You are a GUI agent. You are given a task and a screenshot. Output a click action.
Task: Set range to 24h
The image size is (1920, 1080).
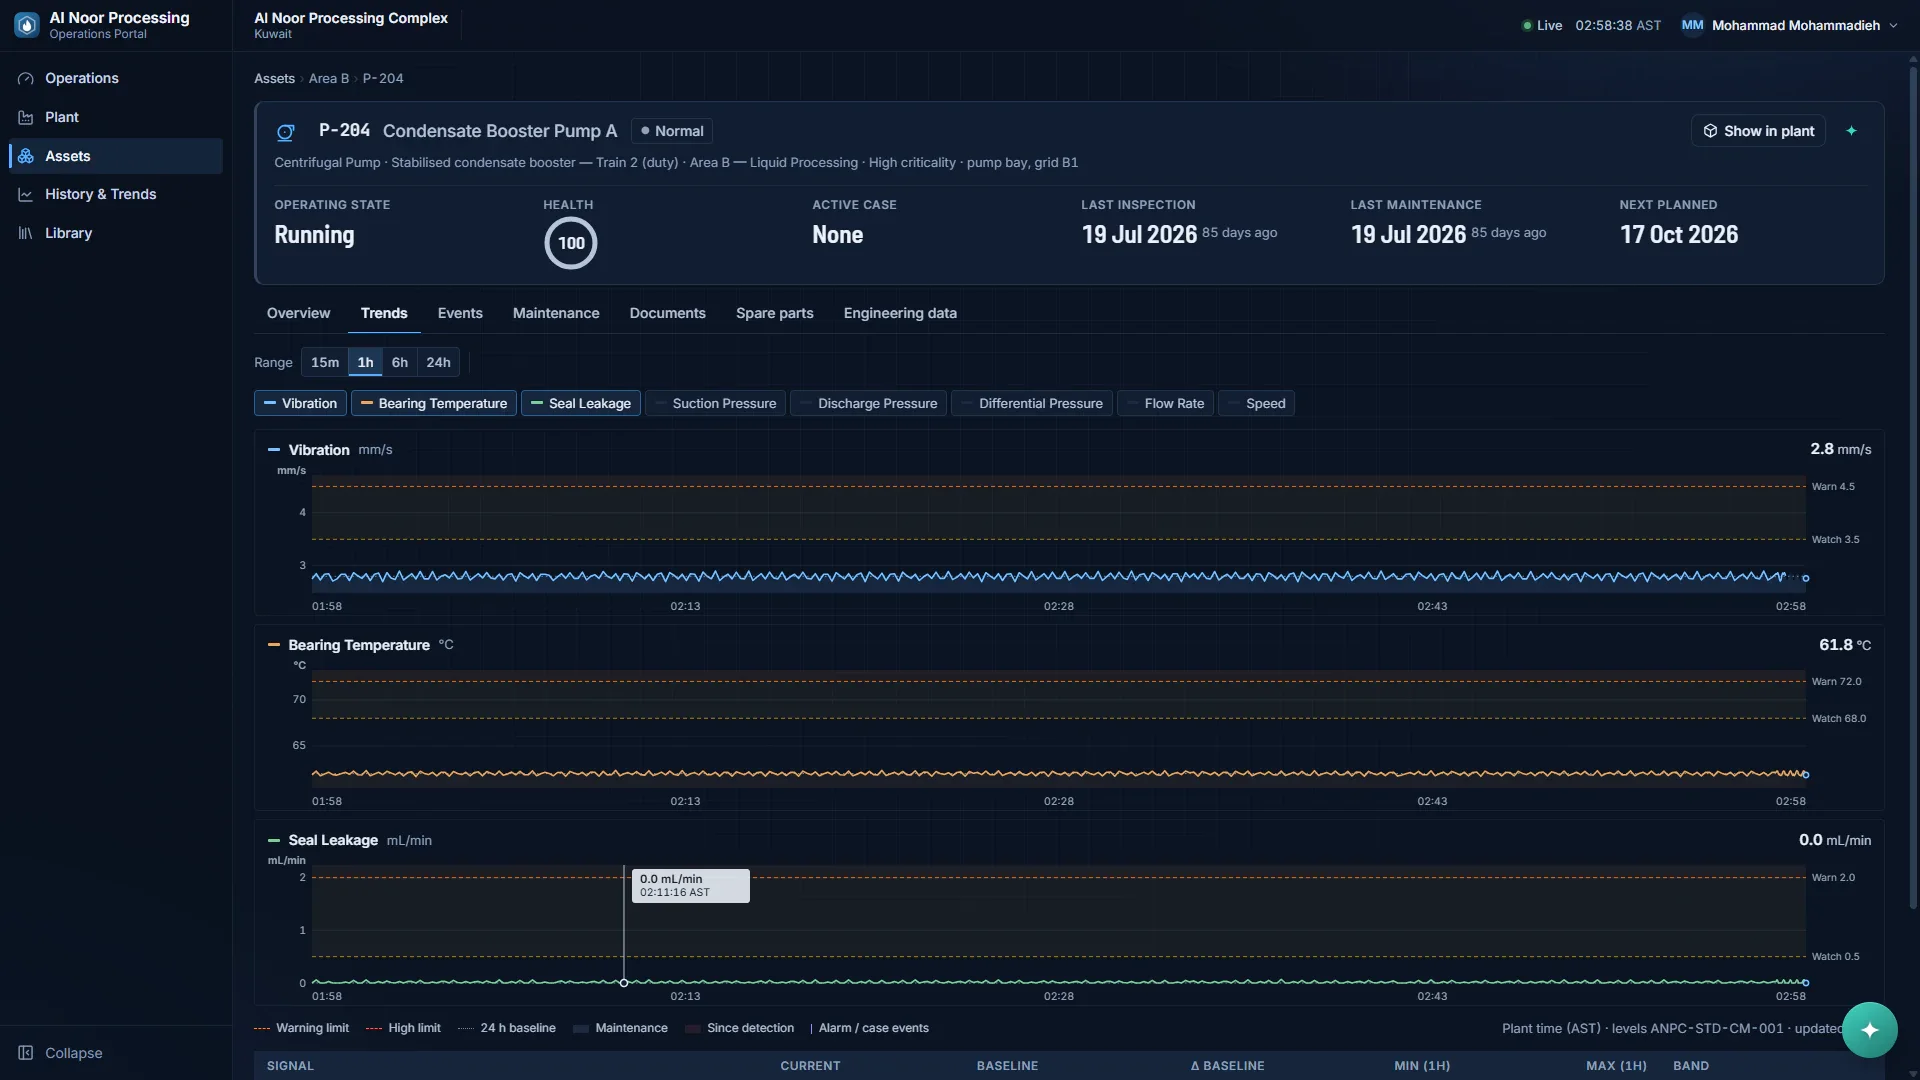coord(438,362)
